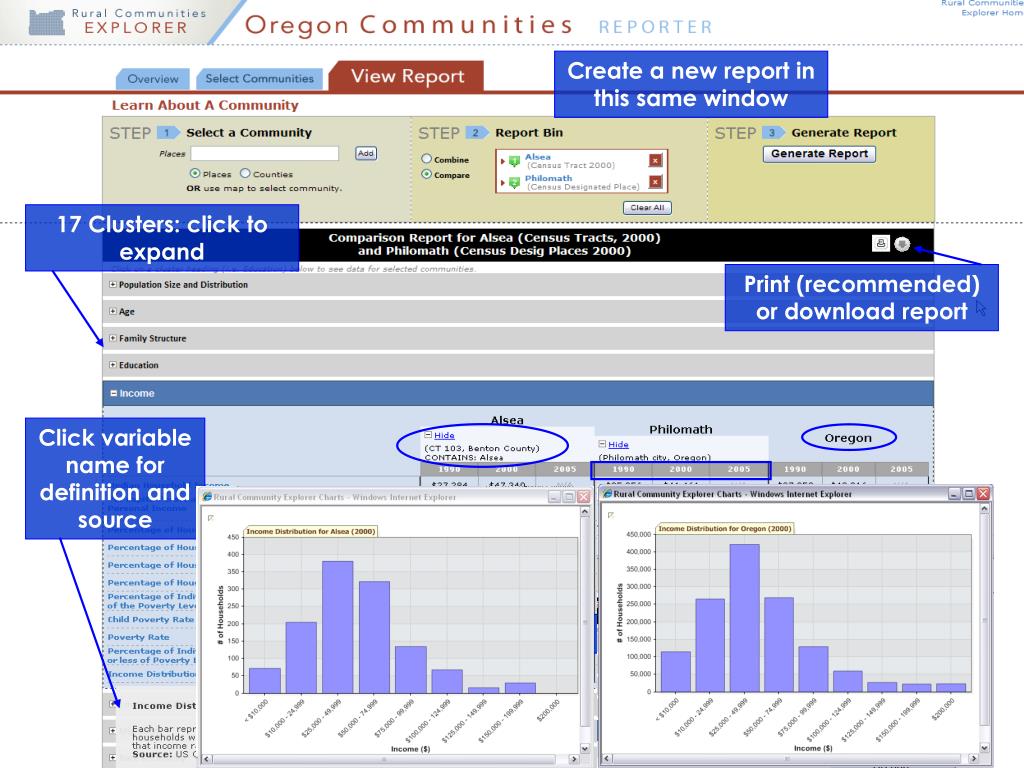Expand the Age cluster
The width and height of the screenshot is (1024, 768).
[113, 312]
